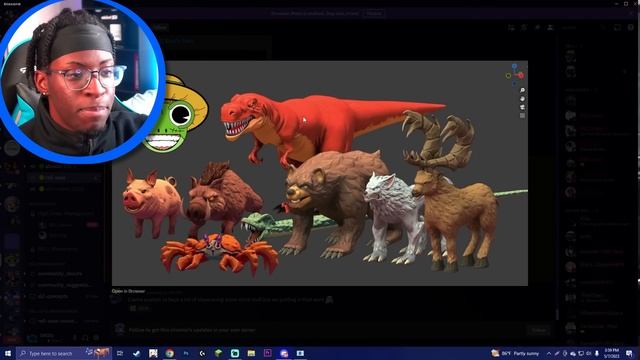Open Adobe Premiere Pro from the taskbar

tap(267, 353)
